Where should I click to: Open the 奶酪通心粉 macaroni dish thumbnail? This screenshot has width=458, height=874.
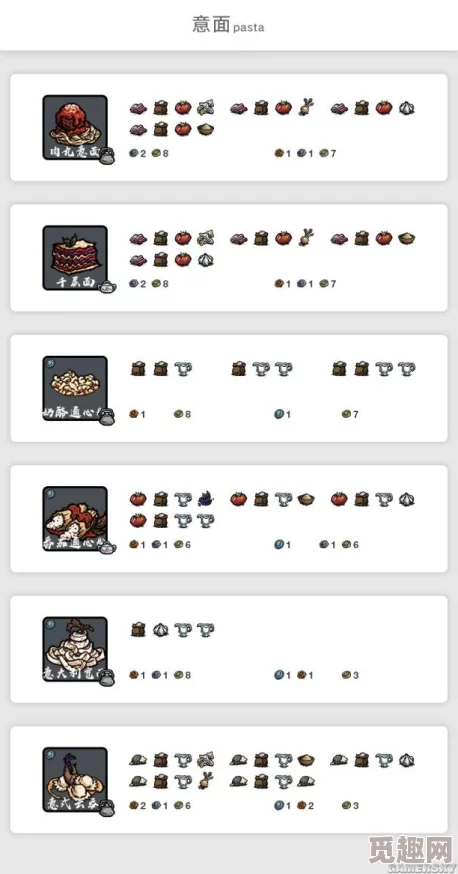(x=75, y=389)
